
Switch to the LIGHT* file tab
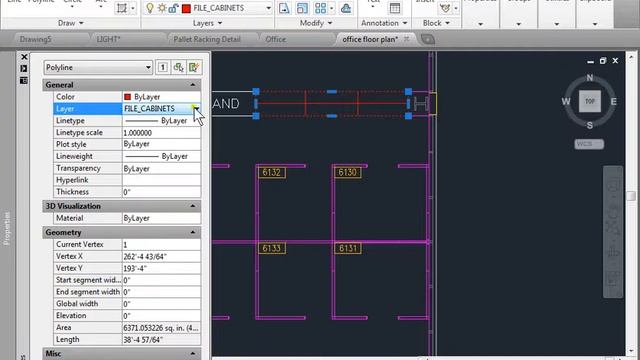pos(108,39)
